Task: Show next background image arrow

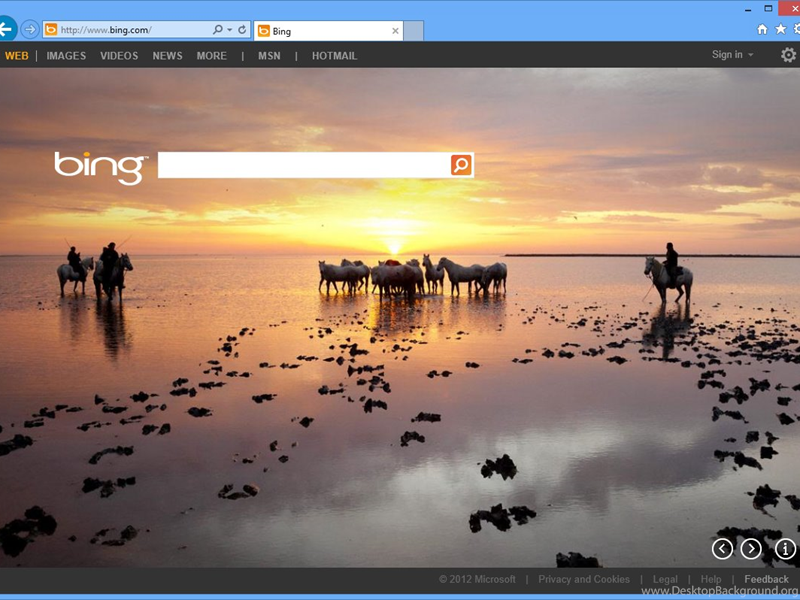Action: point(751,548)
